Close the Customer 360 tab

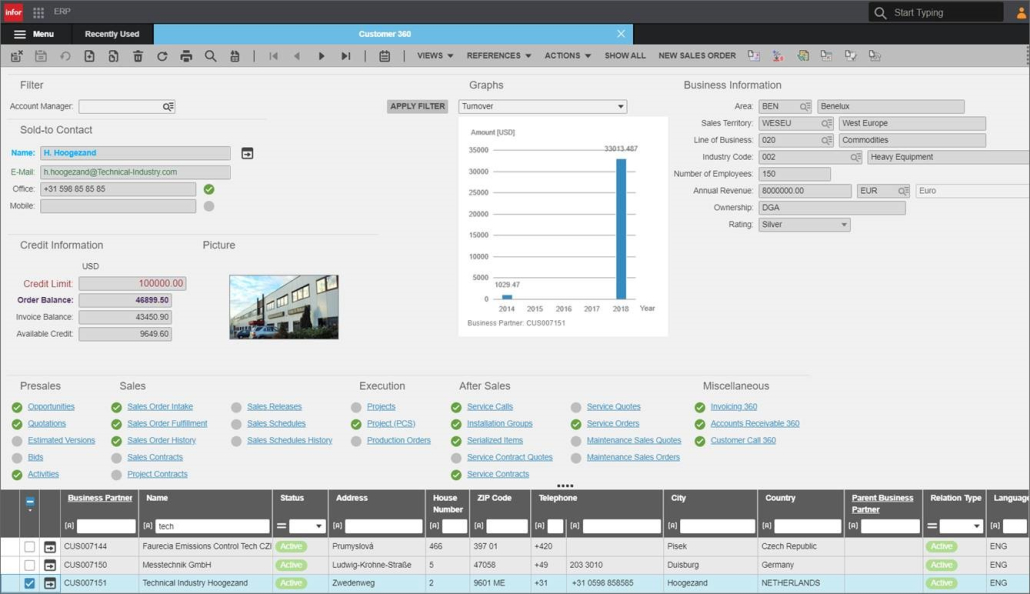click(x=621, y=34)
